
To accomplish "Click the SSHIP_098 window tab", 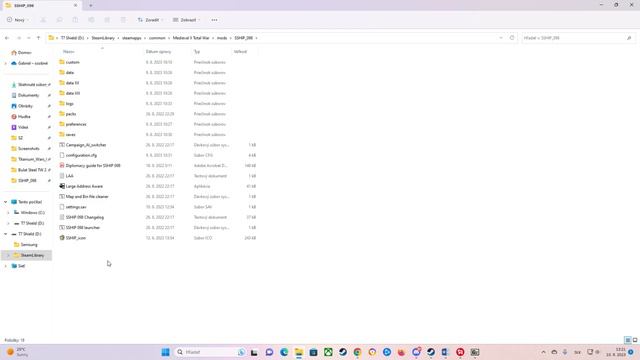I will (41, 5).
